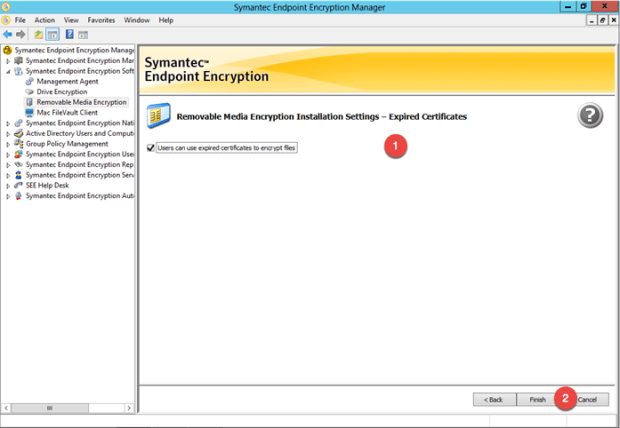Screen dimensions: 620x428
Task: Collapse Symantec Endpoint Encryption Software Setup node
Action: pyautogui.click(x=8, y=71)
